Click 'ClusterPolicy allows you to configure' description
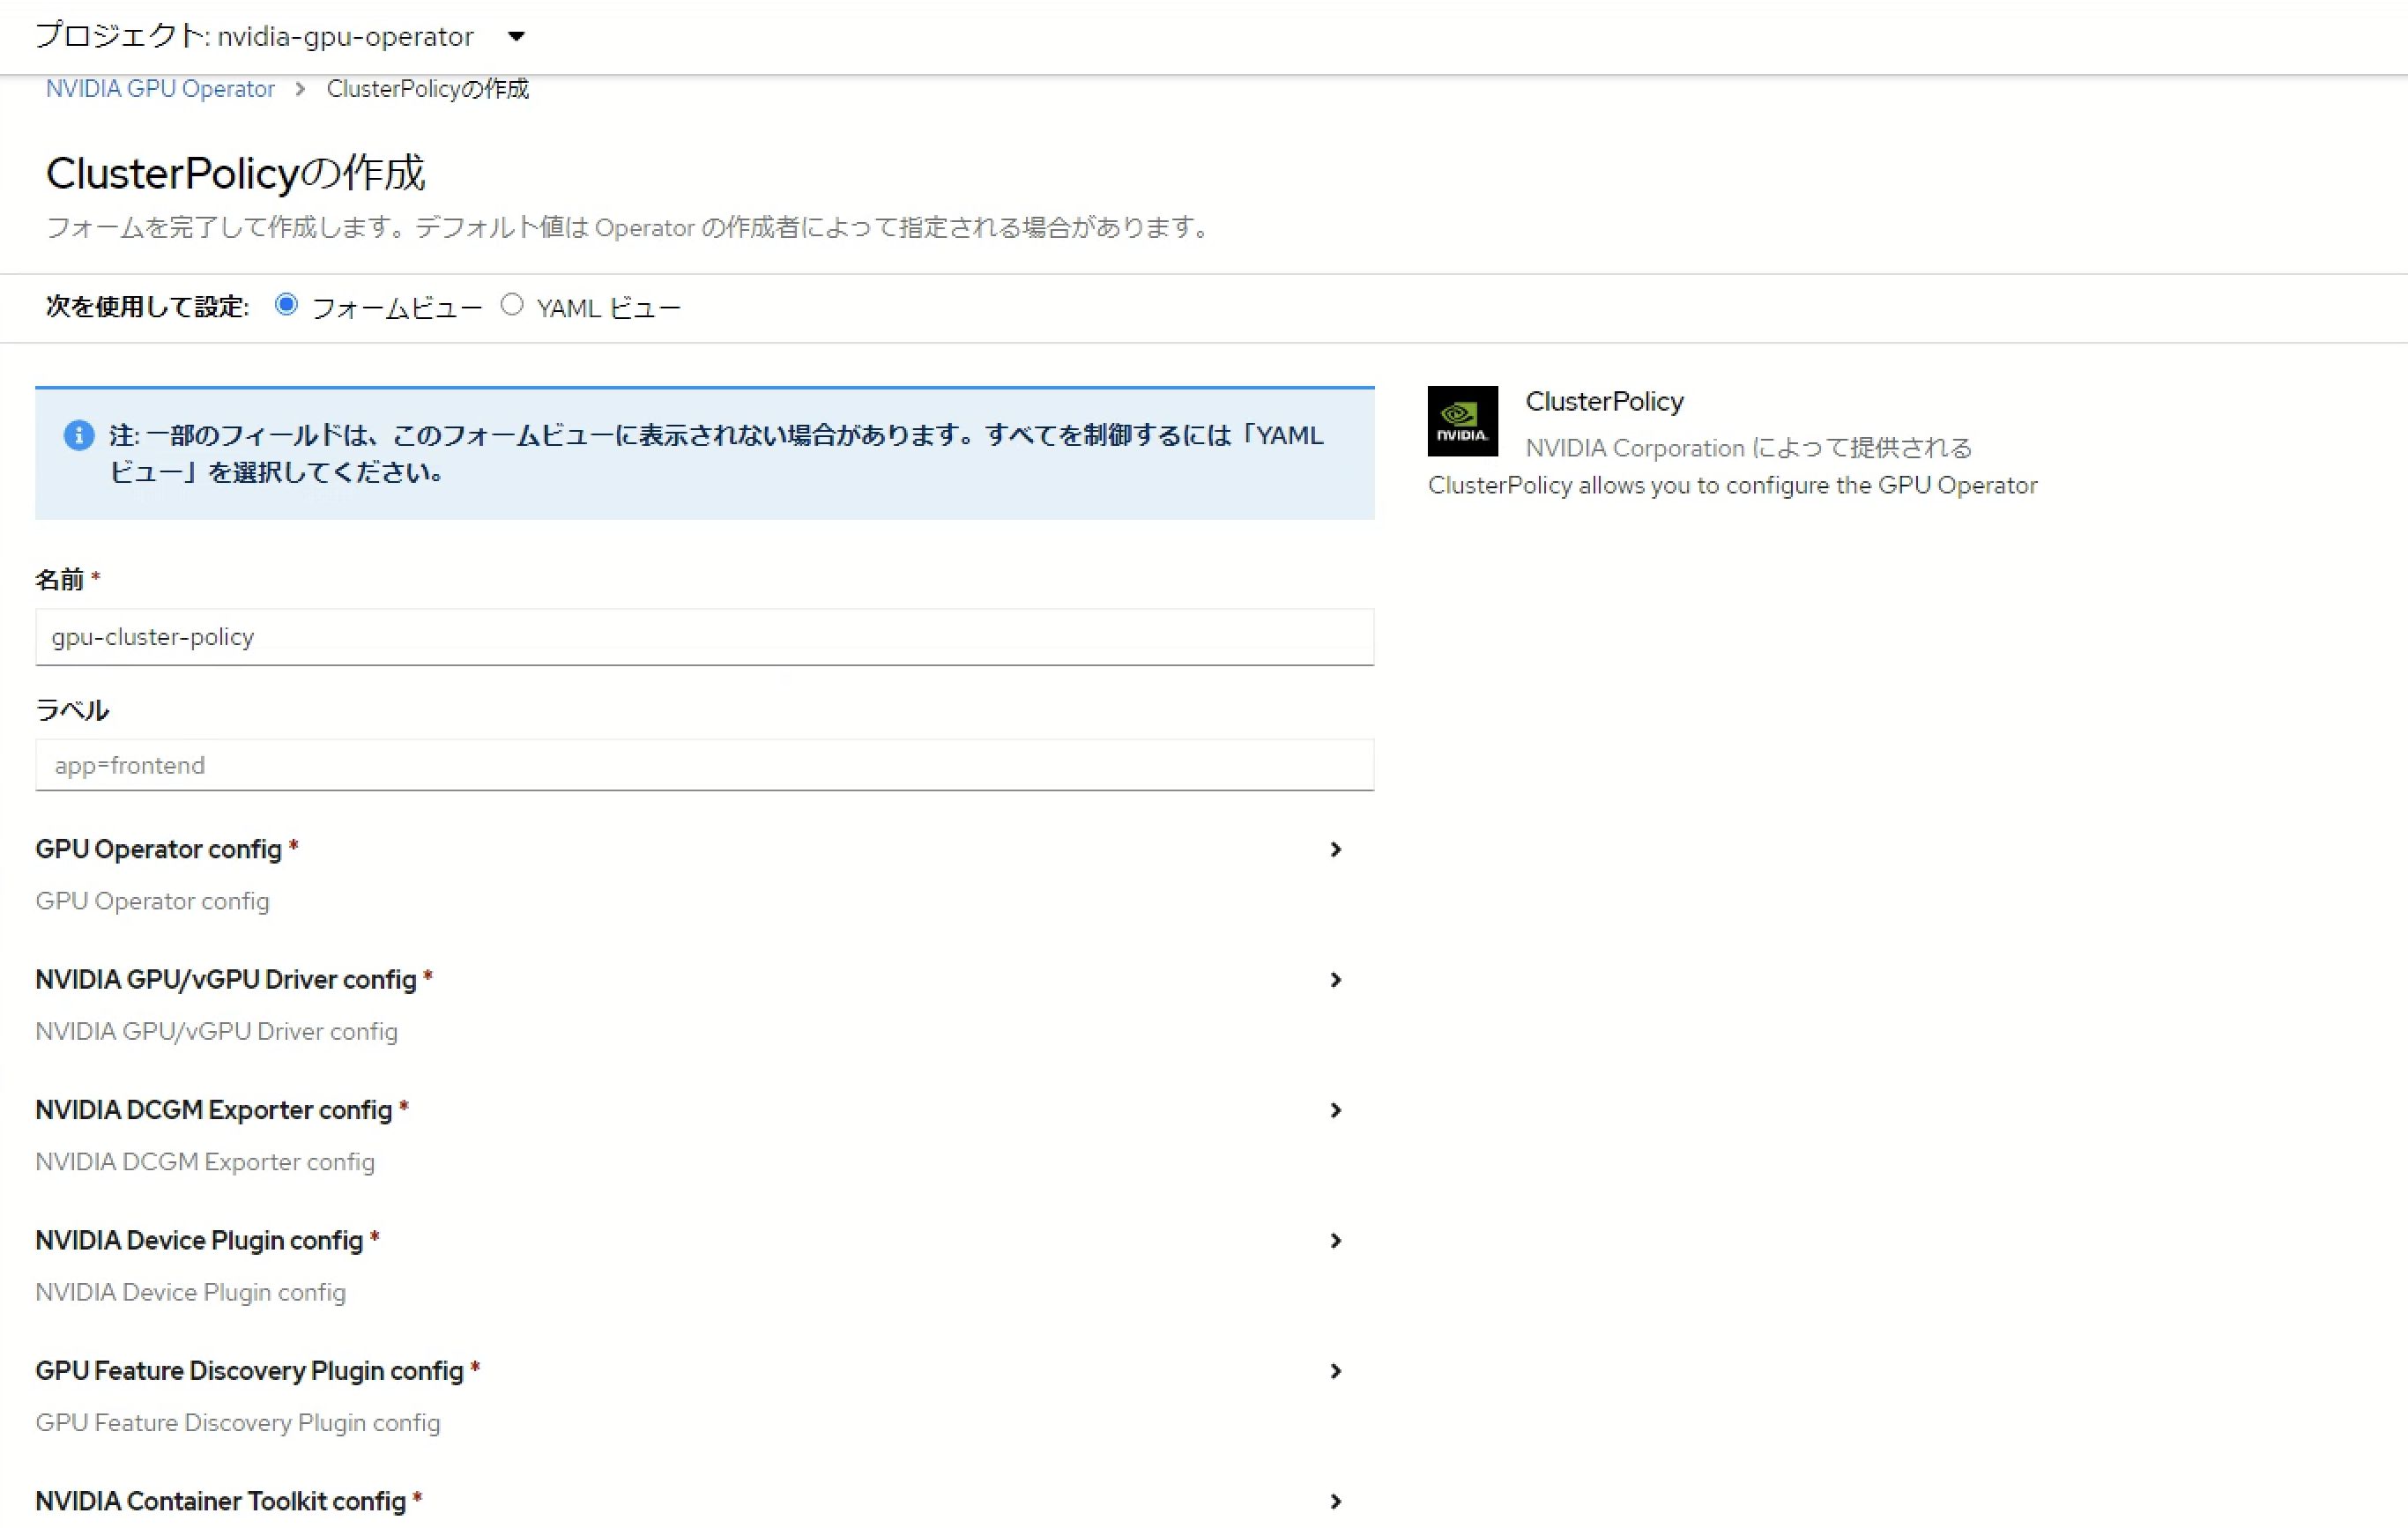2408x1528 pixels. [x=1732, y=485]
